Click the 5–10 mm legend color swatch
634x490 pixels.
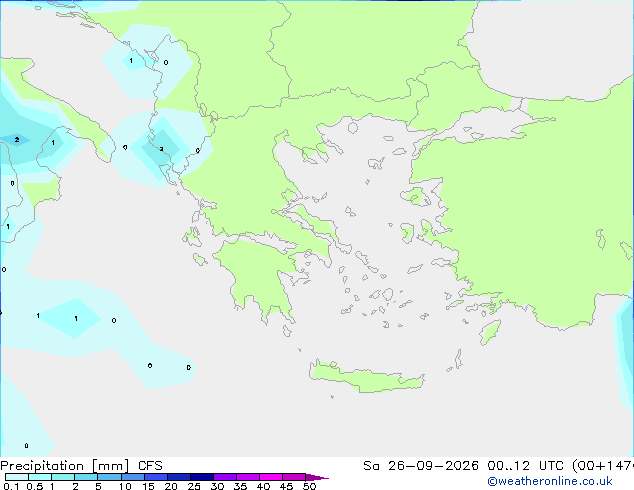109,477
